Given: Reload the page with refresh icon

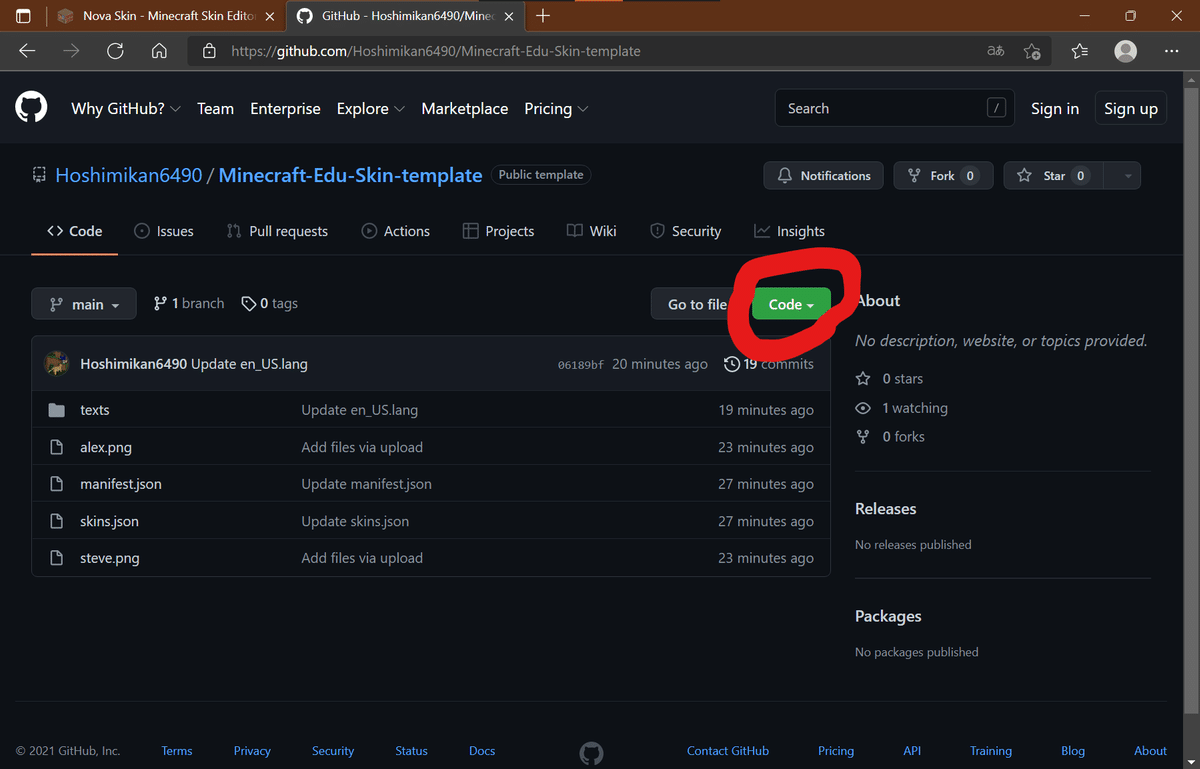Looking at the screenshot, I should (x=115, y=51).
